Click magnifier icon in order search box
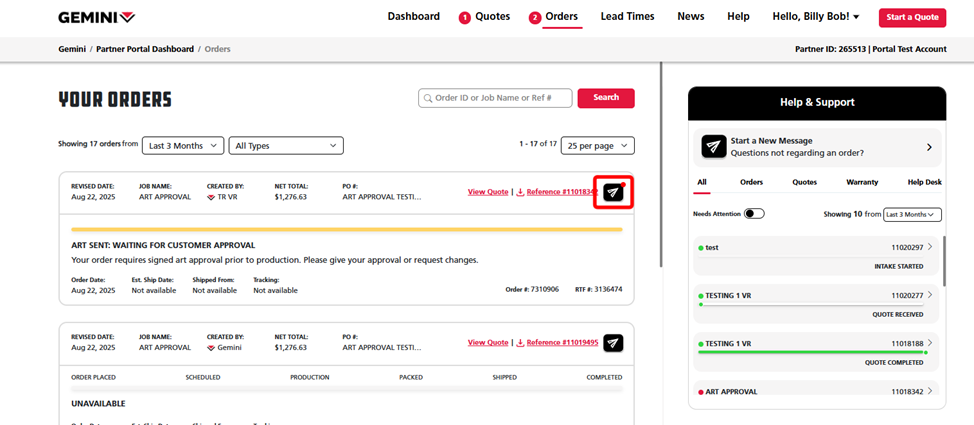The width and height of the screenshot is (974, 425). point(428,98)
